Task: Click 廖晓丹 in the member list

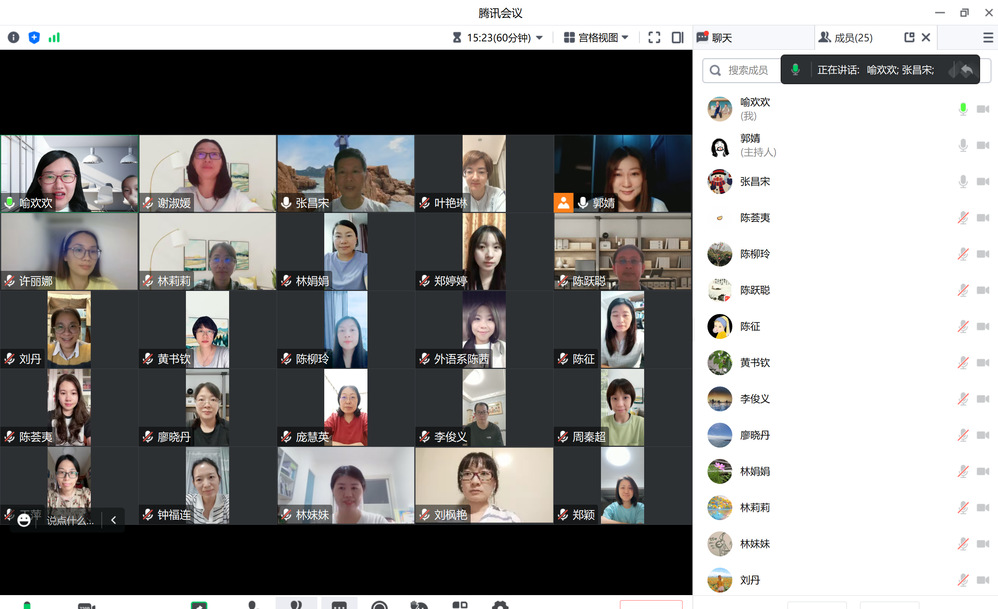Action: [845, 435]
